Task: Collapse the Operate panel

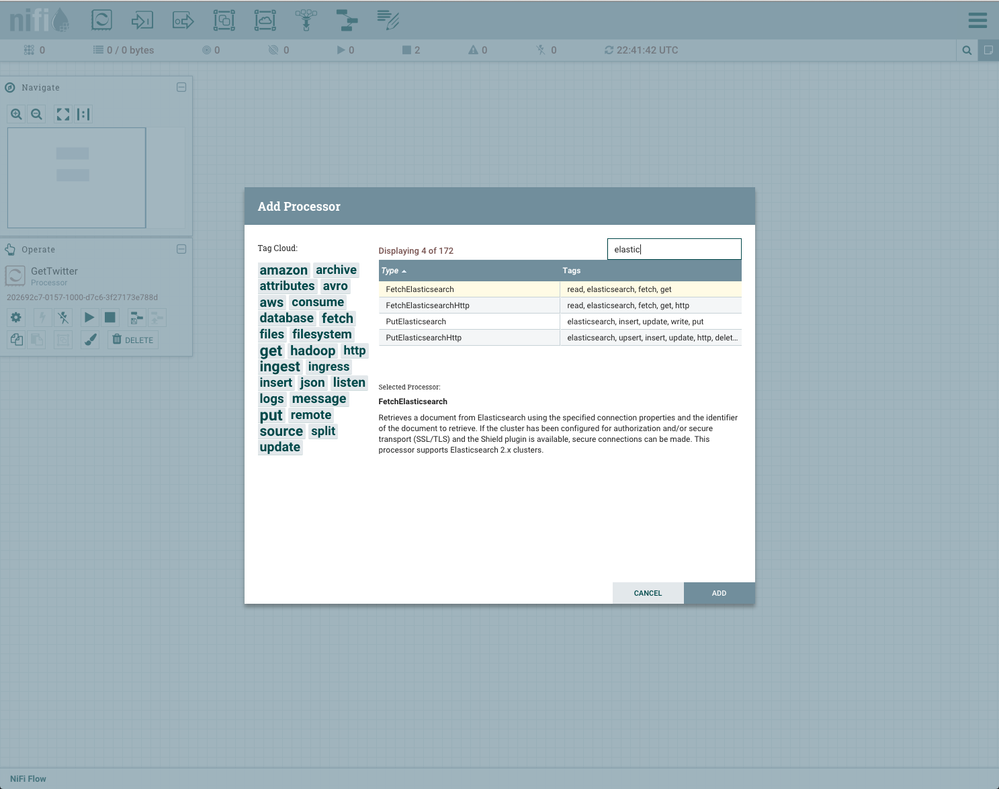Action: pos(181,249)
